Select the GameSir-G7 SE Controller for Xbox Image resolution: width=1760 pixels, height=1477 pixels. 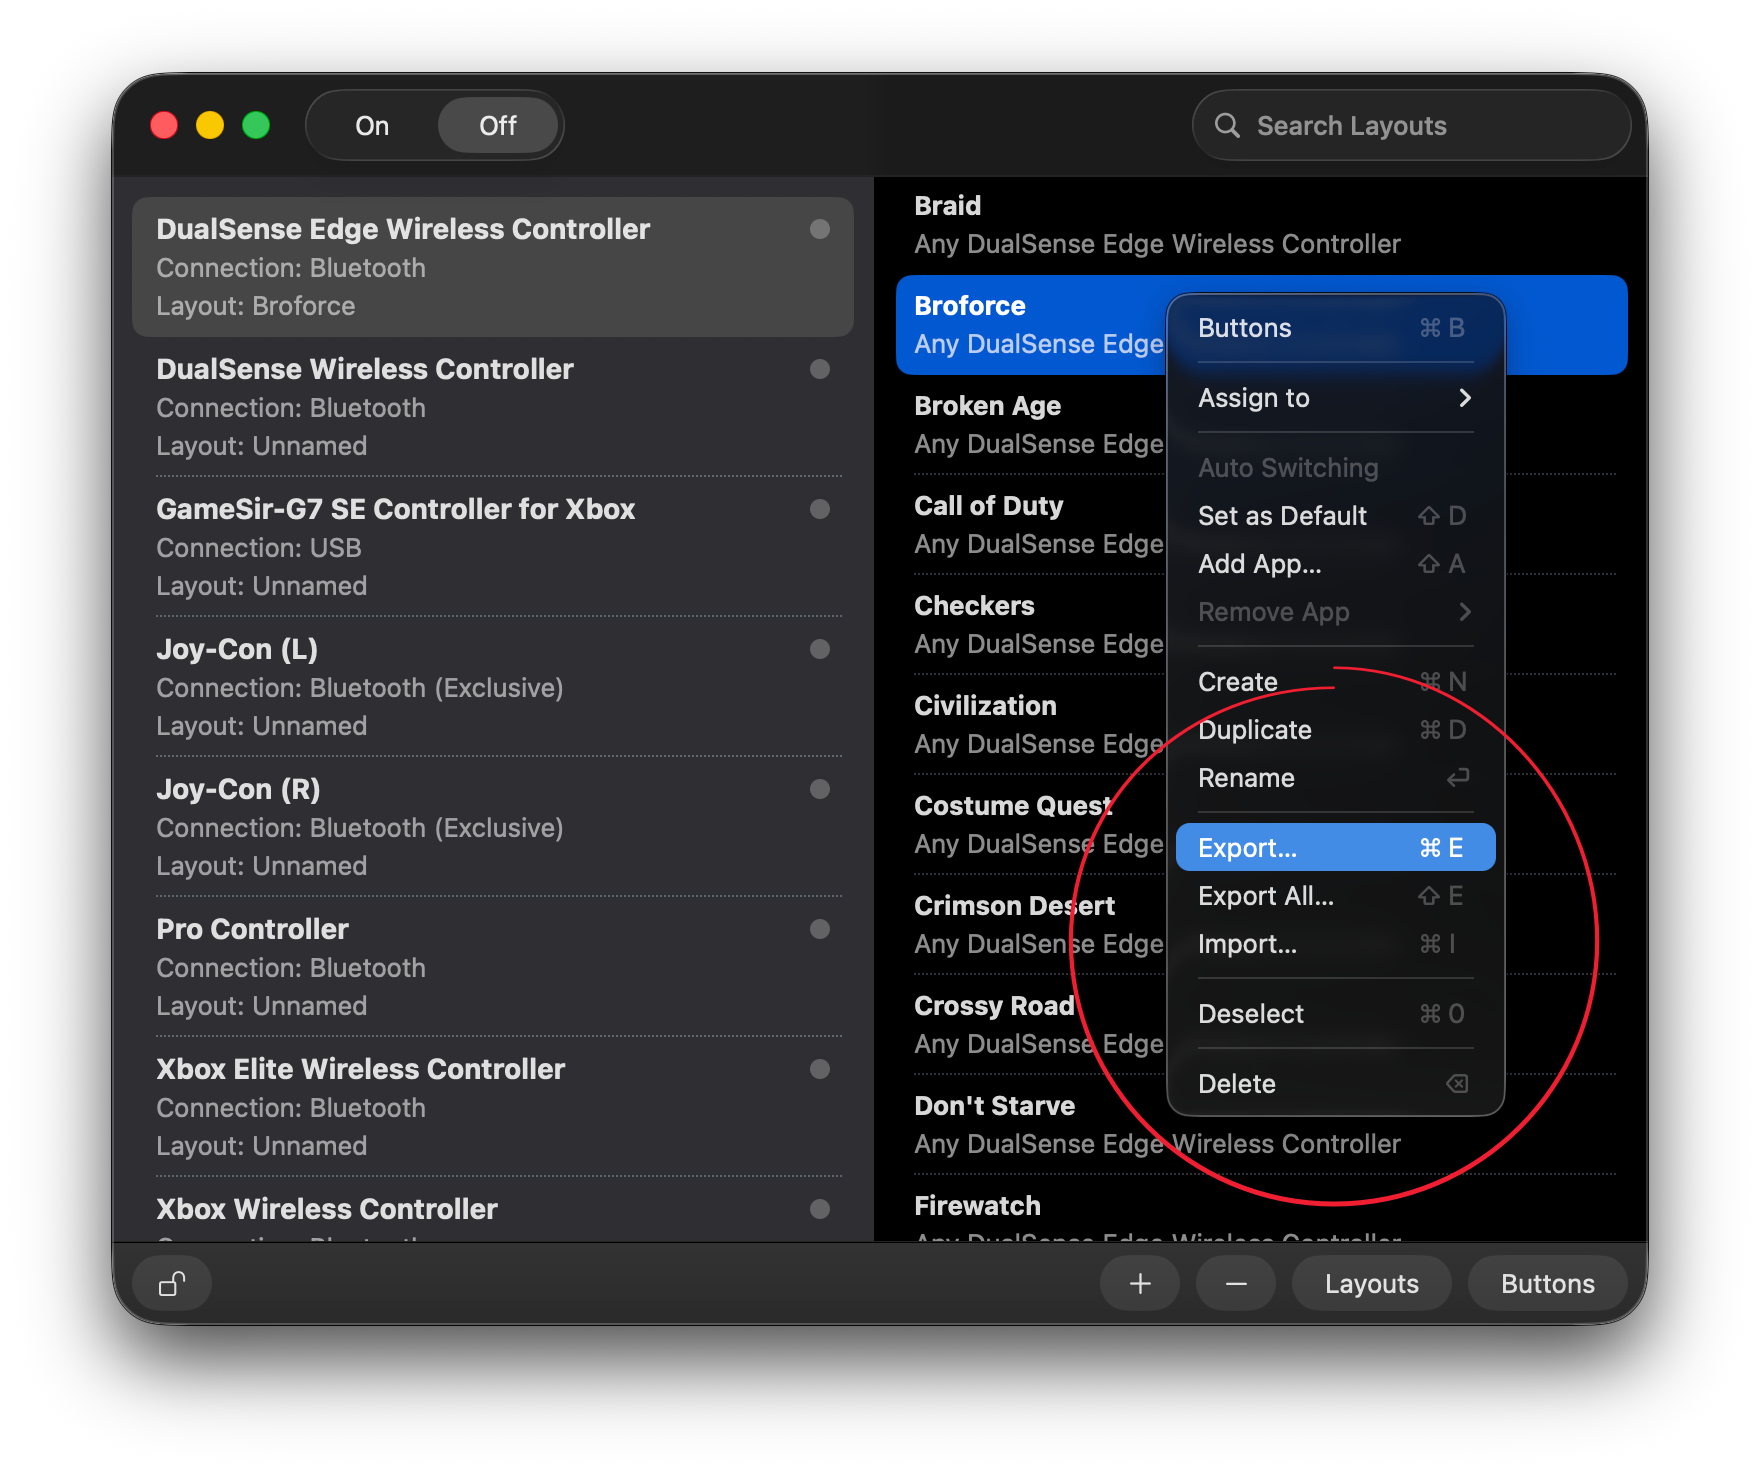(492, 547)
